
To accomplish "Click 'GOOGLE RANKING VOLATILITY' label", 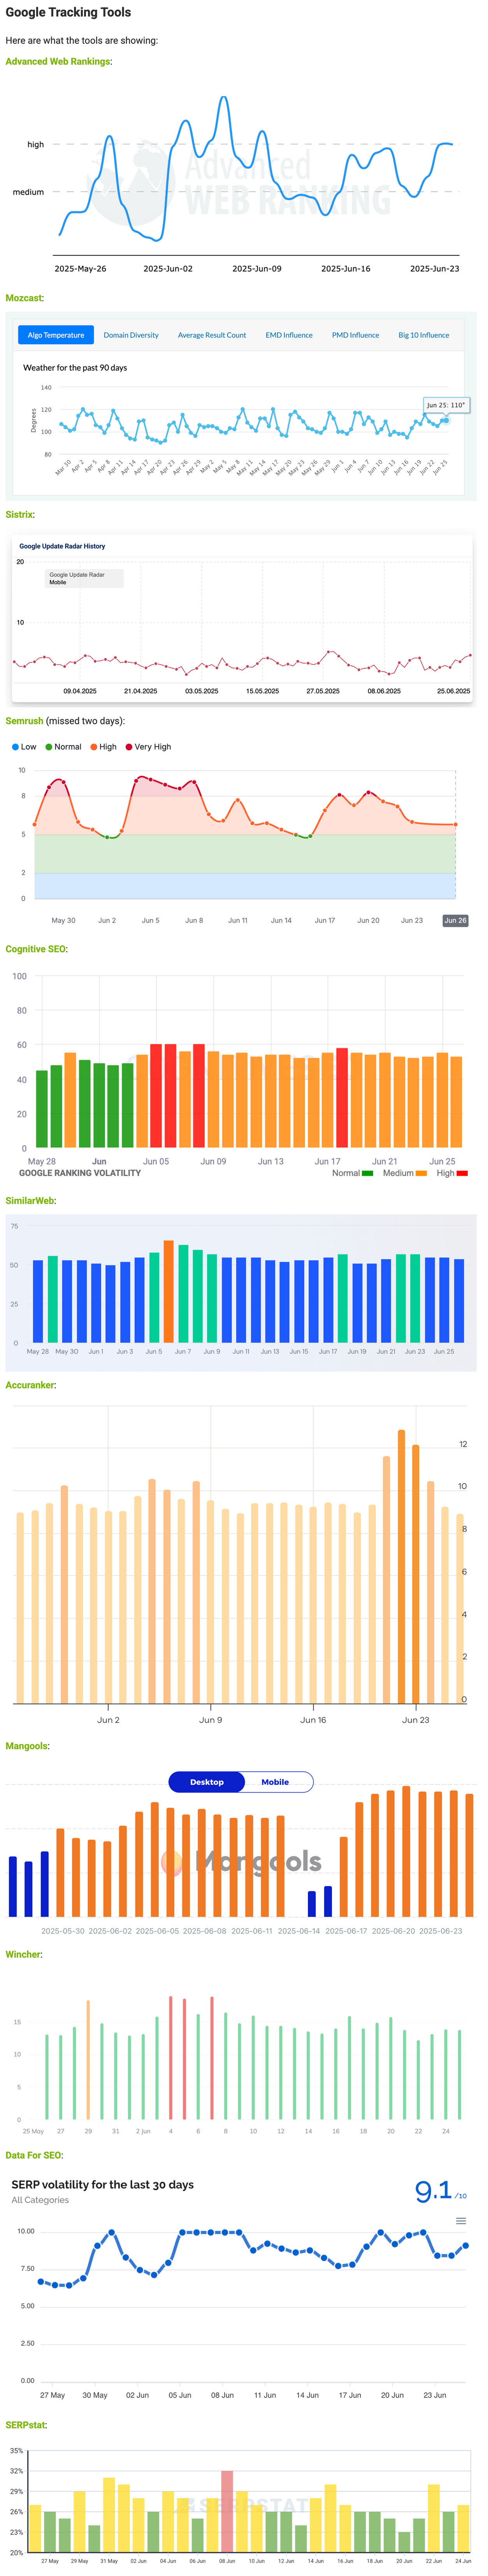I will 80,1173.
